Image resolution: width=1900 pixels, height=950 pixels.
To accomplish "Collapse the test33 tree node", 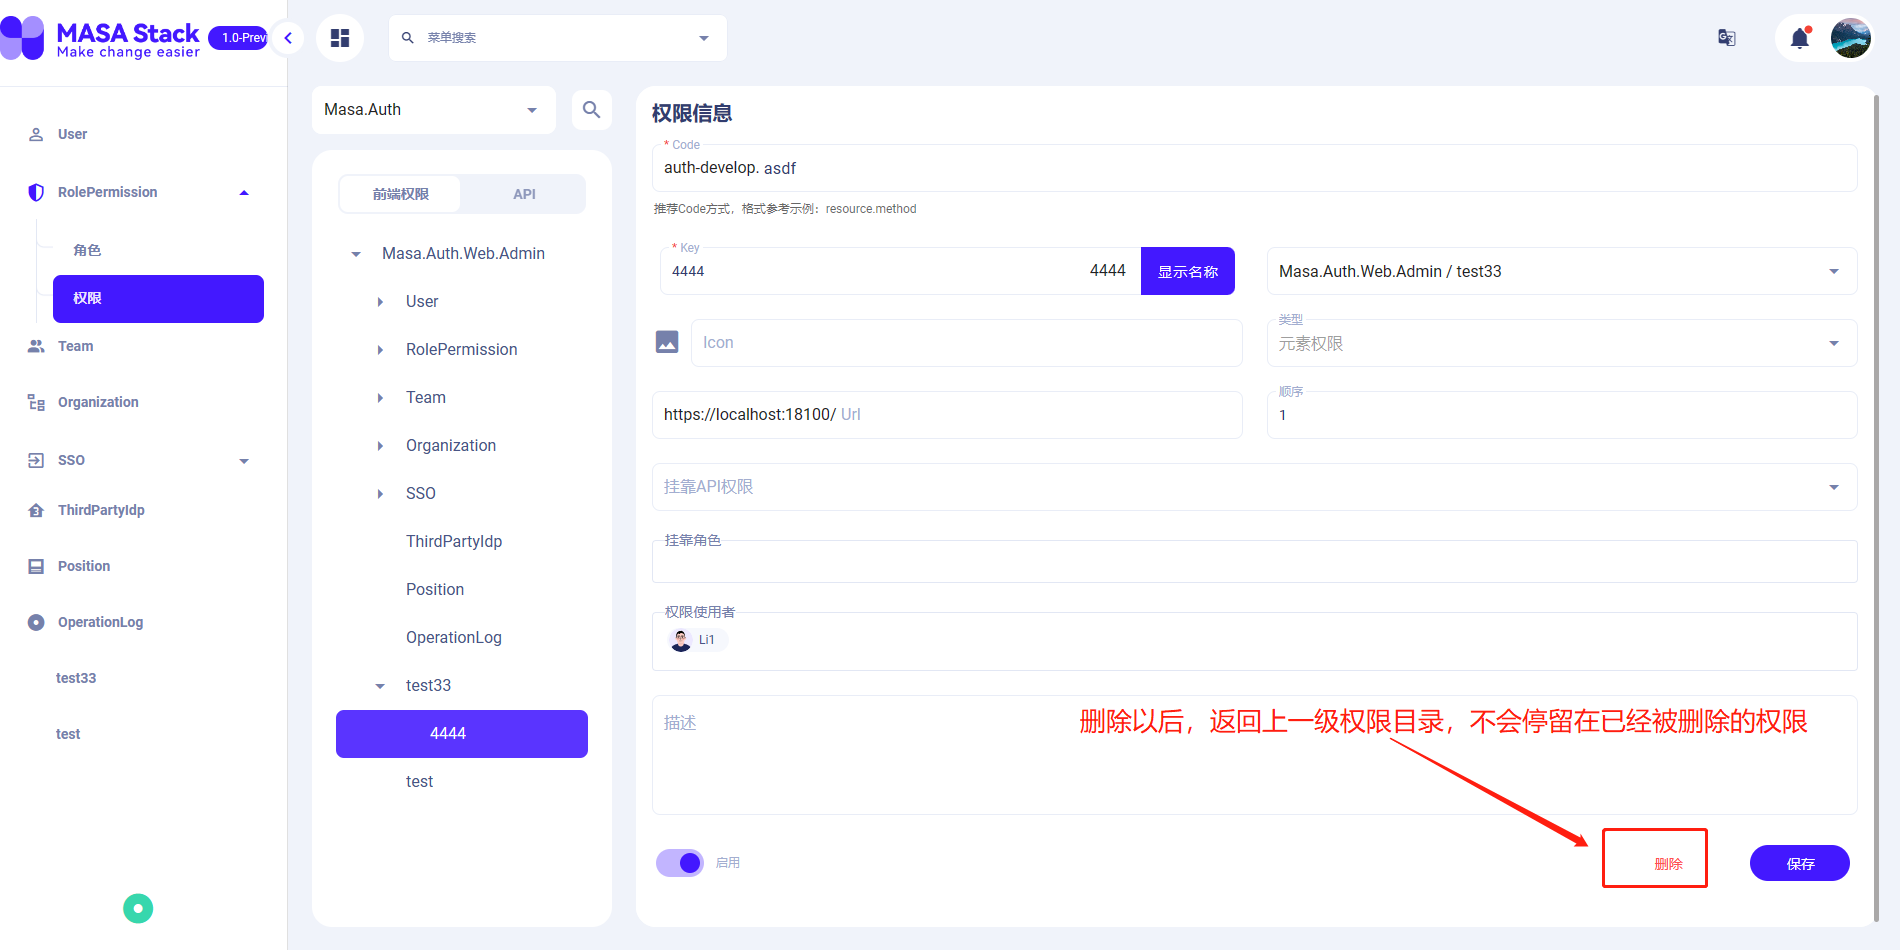I will [379, 686].
